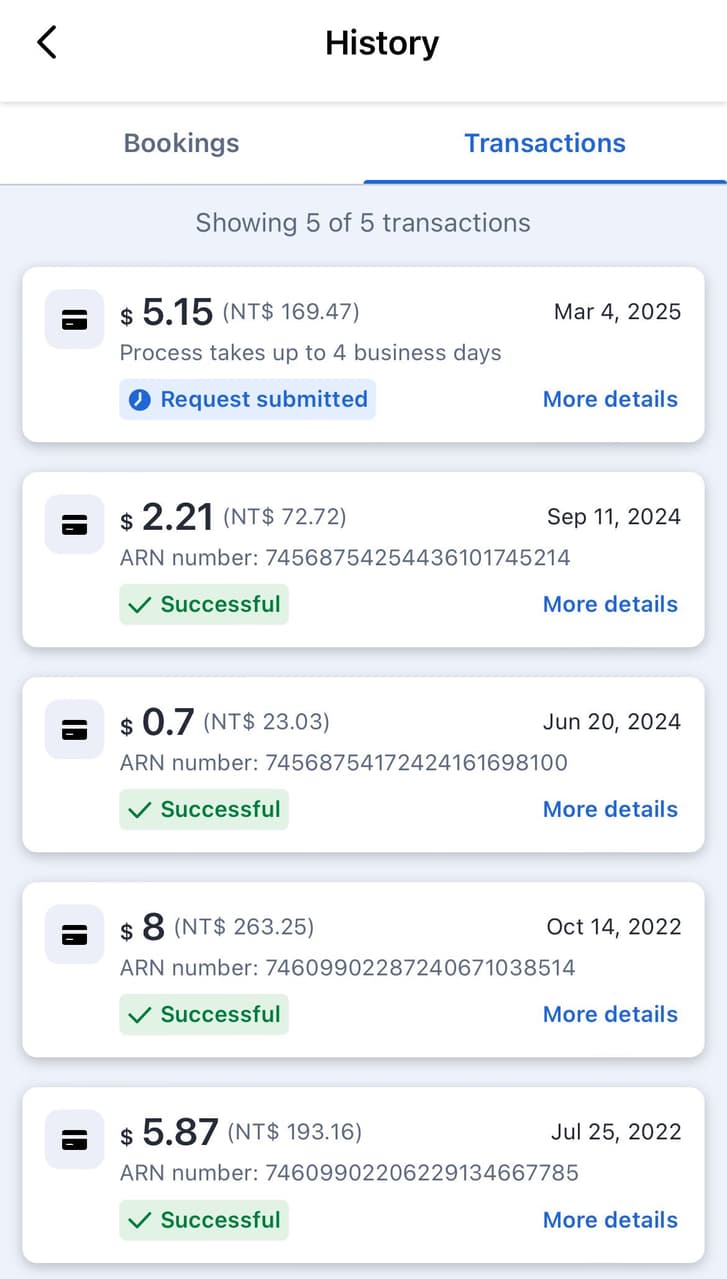The image size is (727, 1279).
Task: Tap the back arrow icon
Action: point(47,43)
